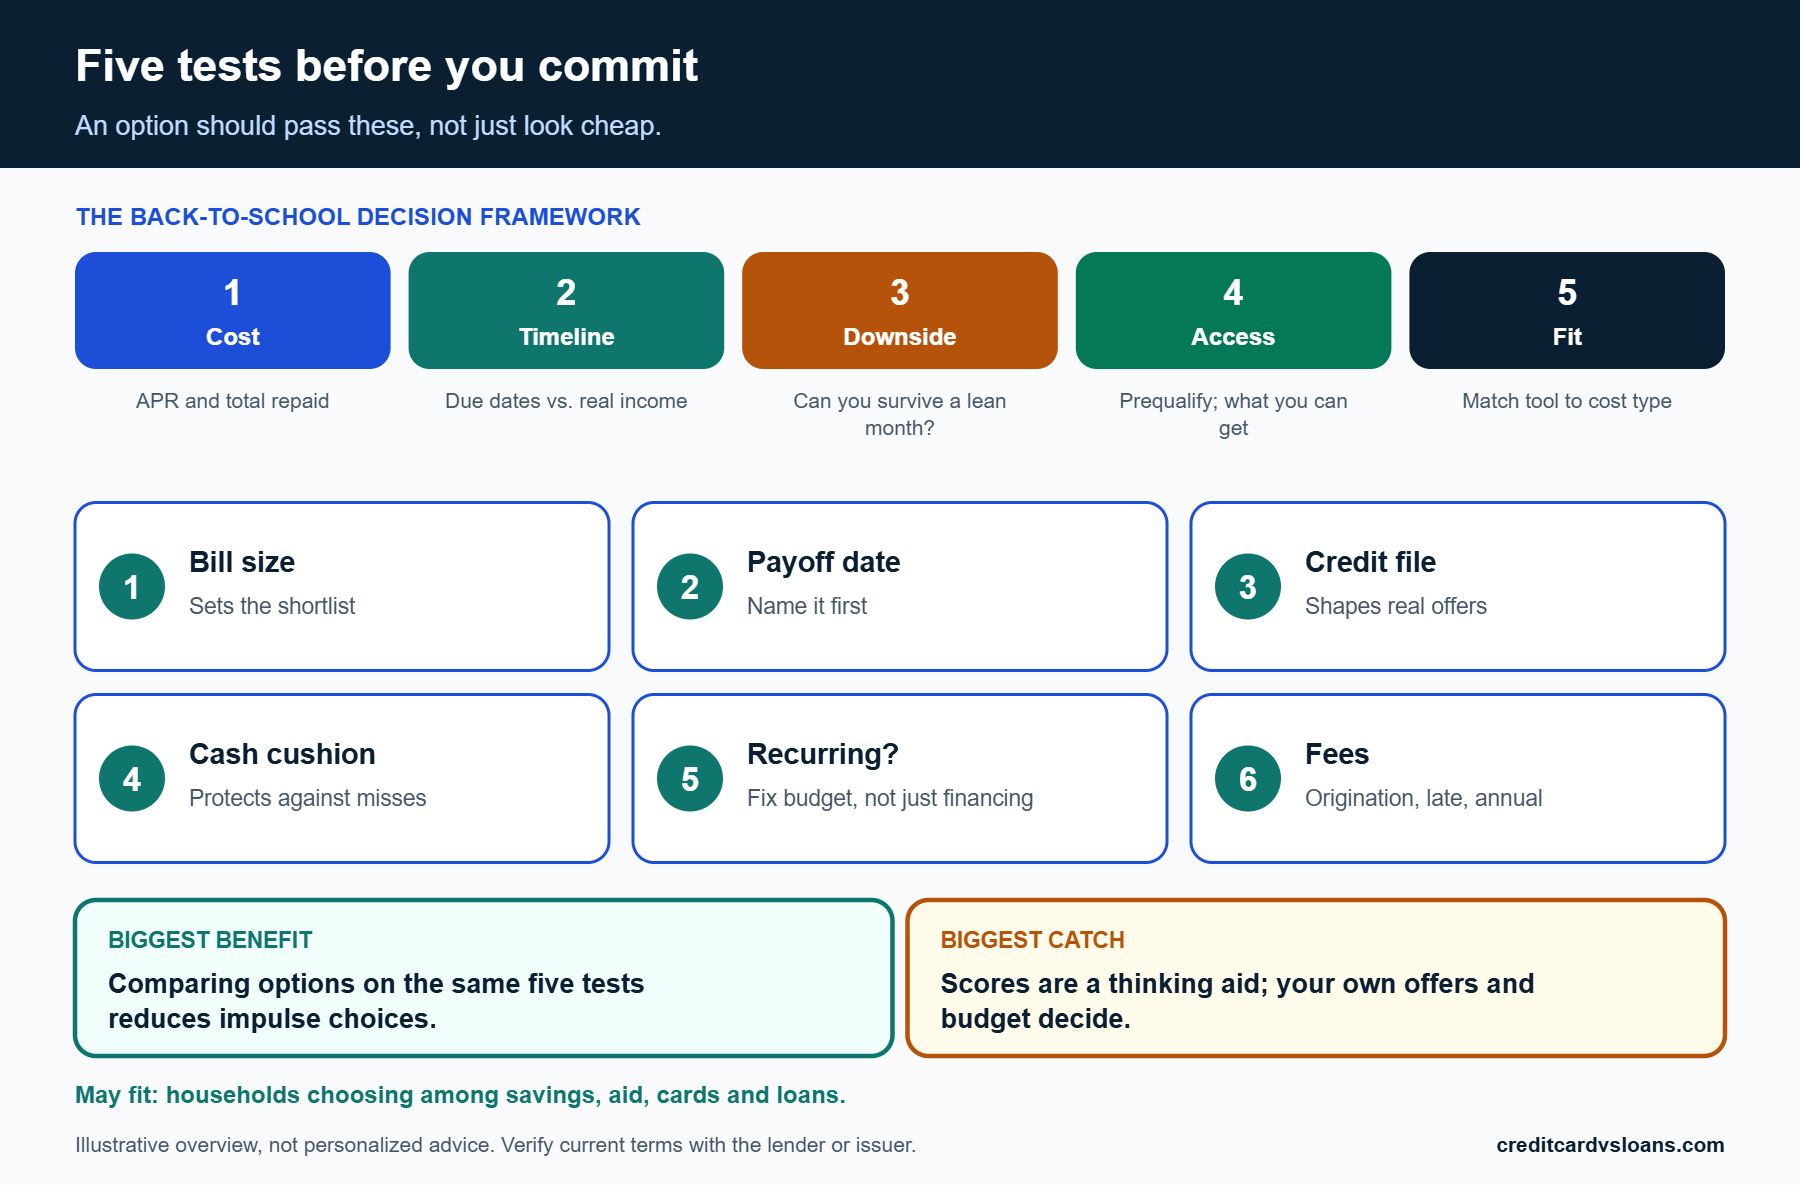Select the 'Recurring?' card heading
The image size is (1800, 1185).
[823, 754]
